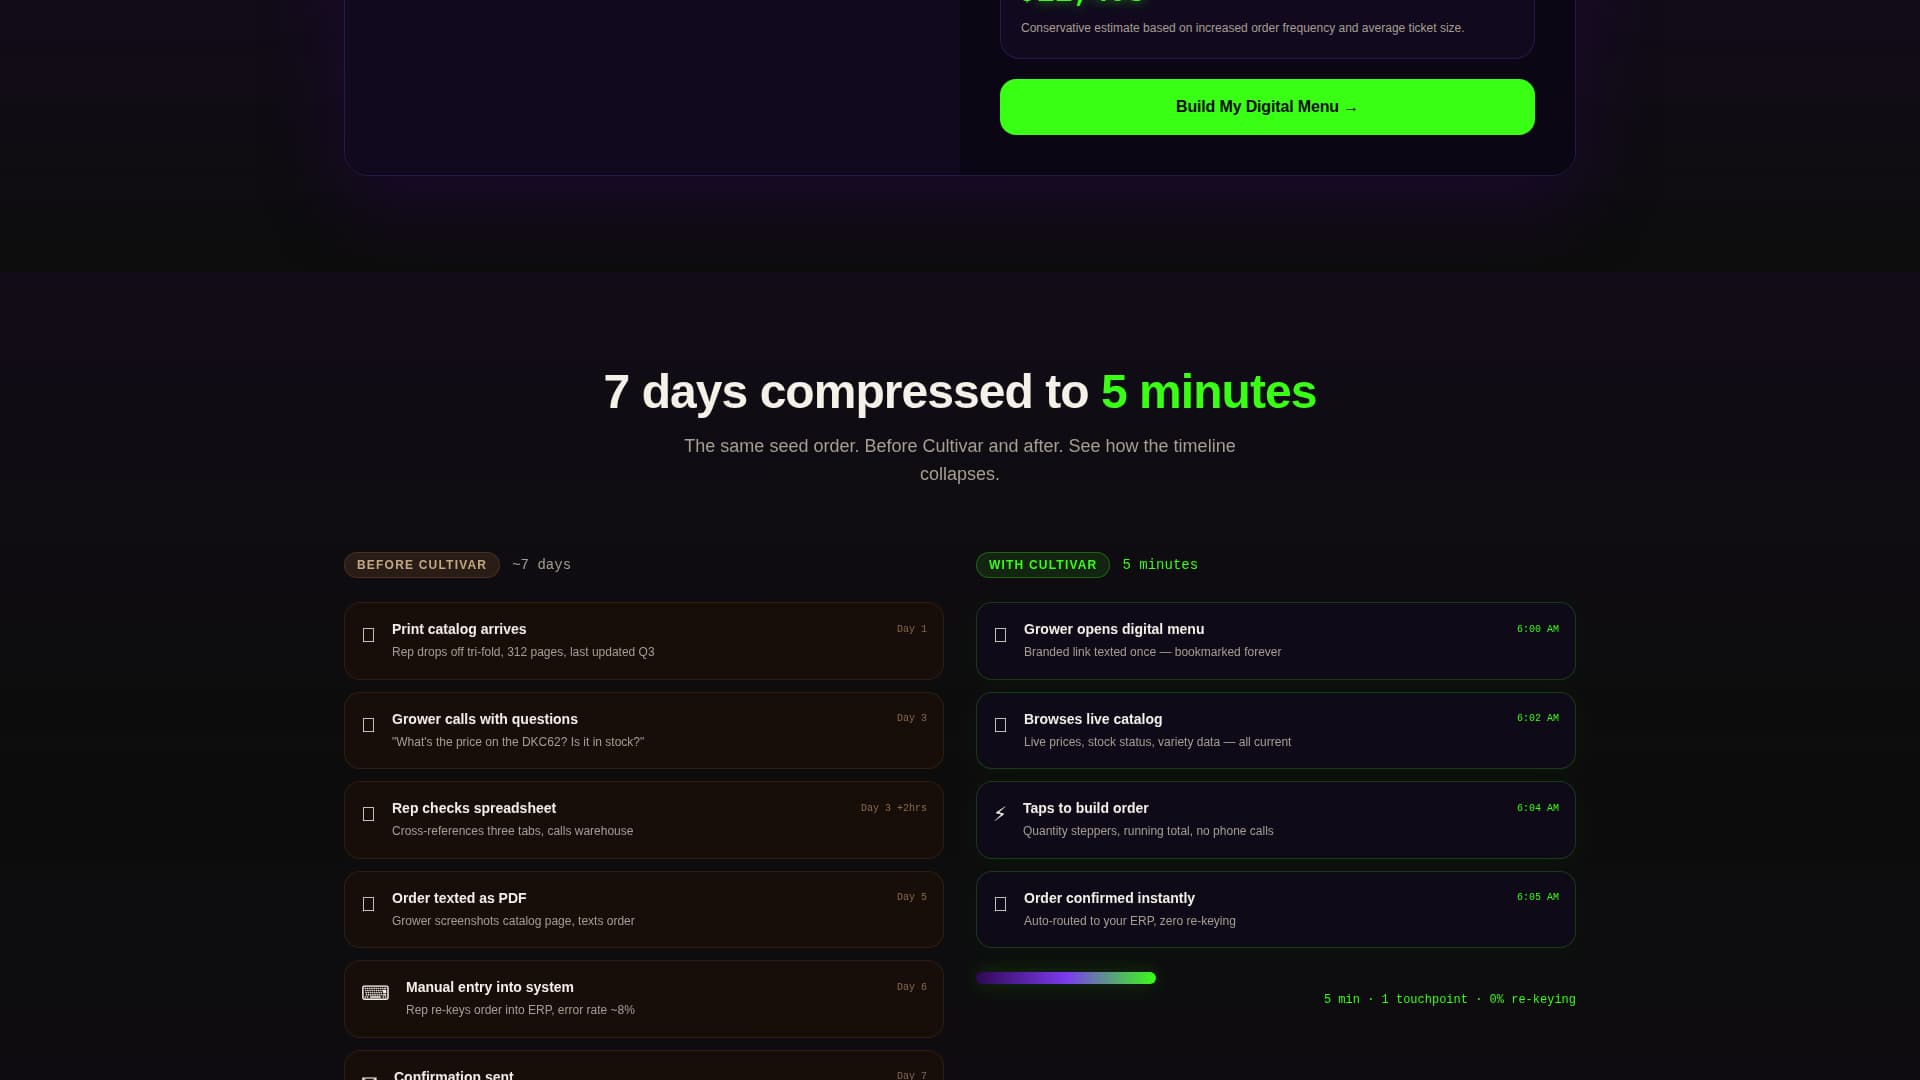Select 'Cross-references three tabs, calls warehouse' text
Viewport: 1920px width, 1080px height.
coord(512,831)
